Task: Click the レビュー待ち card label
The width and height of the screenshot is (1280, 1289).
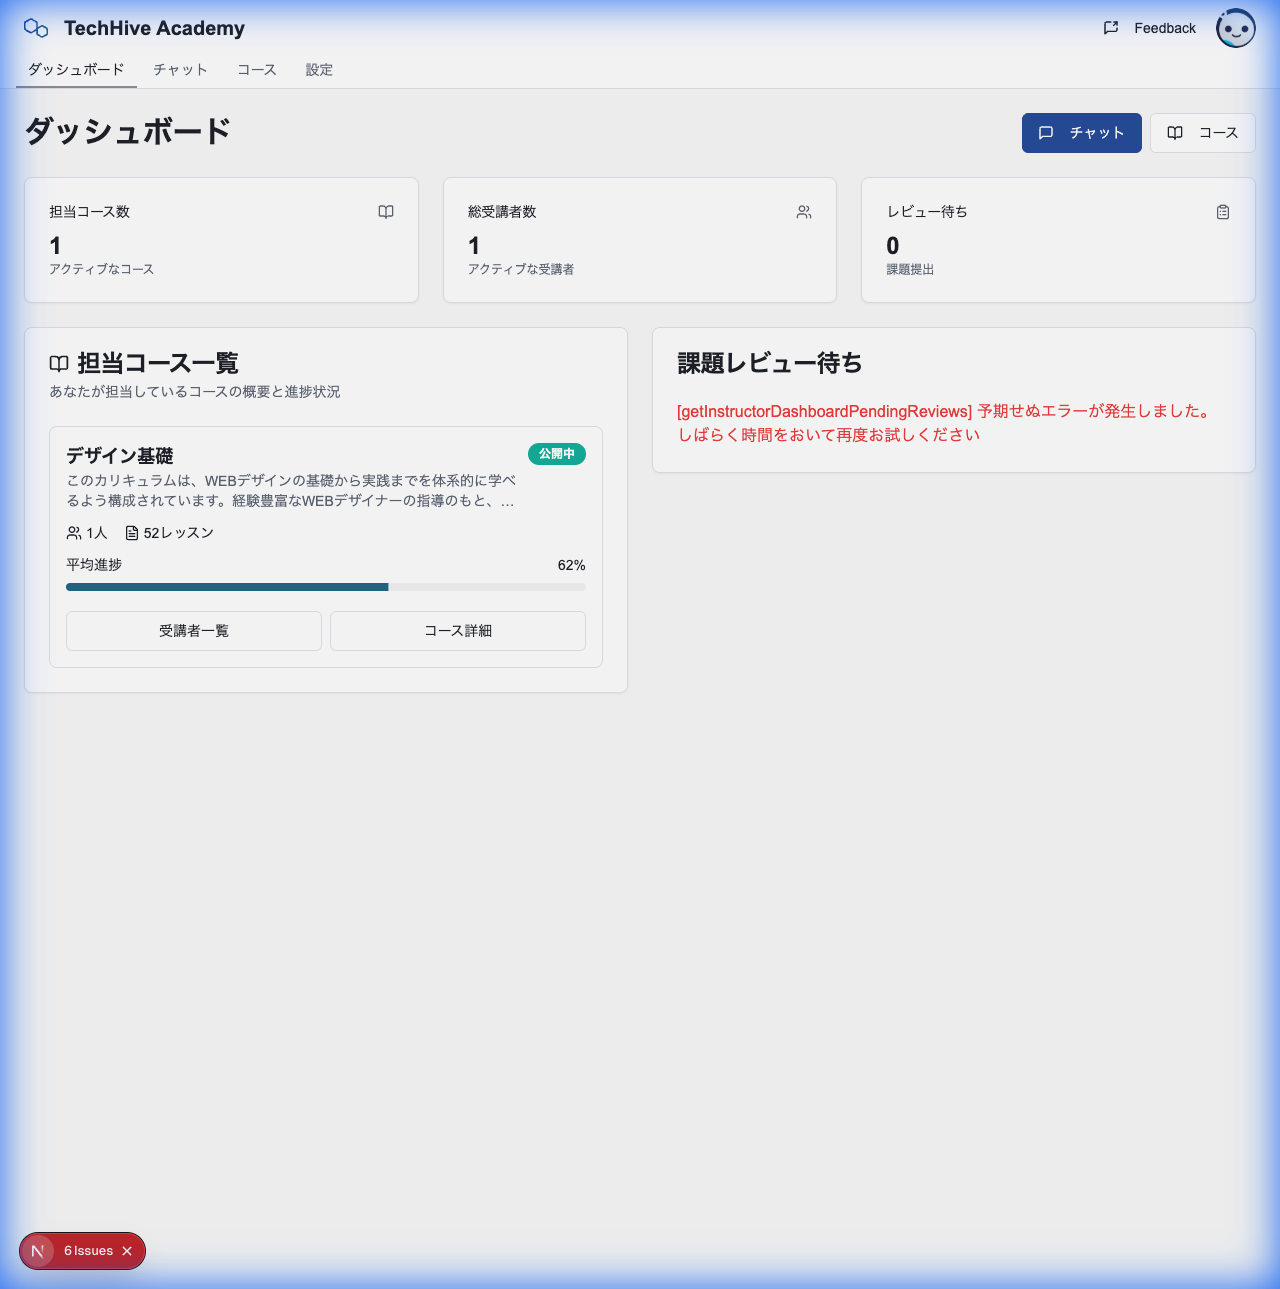Action: [x=927, y=212]
